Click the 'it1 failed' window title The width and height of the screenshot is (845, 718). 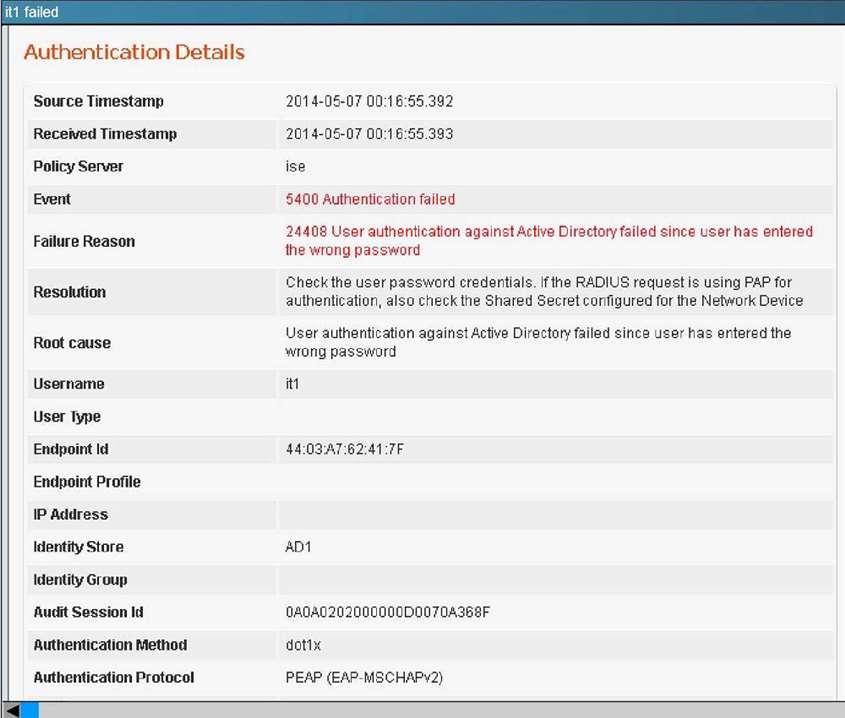tap(31, 12)
